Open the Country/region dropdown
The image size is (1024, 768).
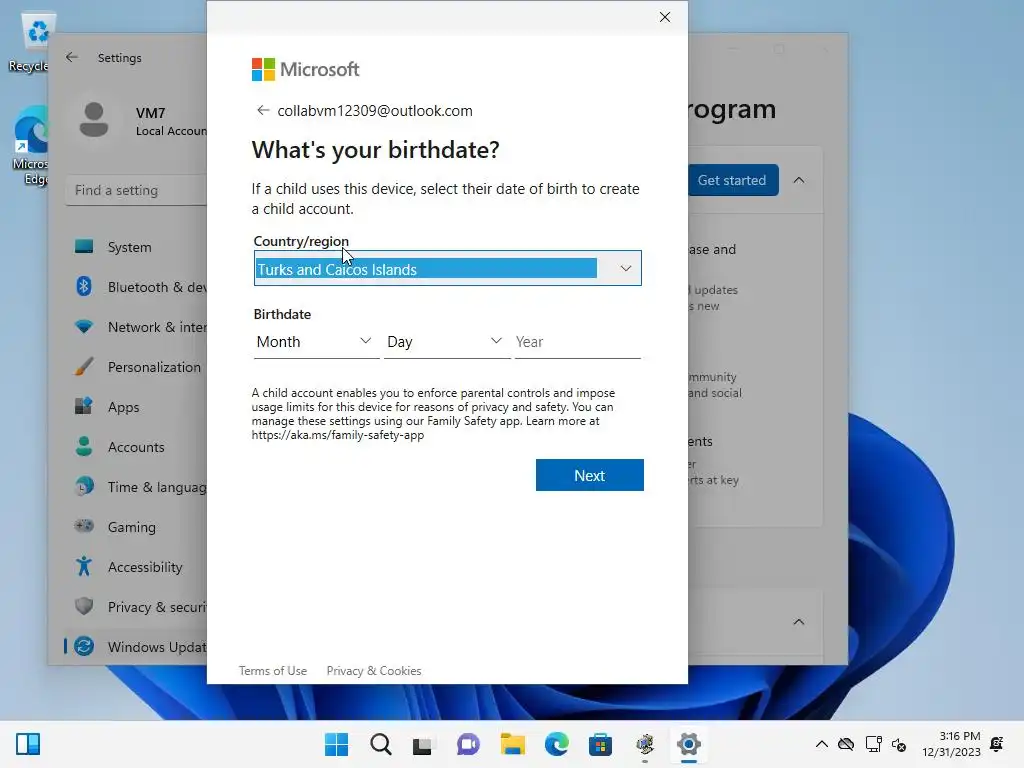click(447, 268)
